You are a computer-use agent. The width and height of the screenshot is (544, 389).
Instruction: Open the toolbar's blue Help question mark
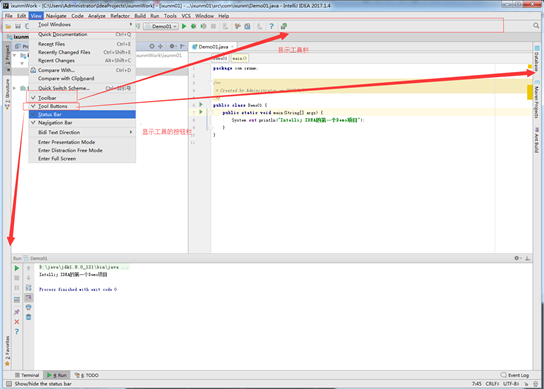271,26
